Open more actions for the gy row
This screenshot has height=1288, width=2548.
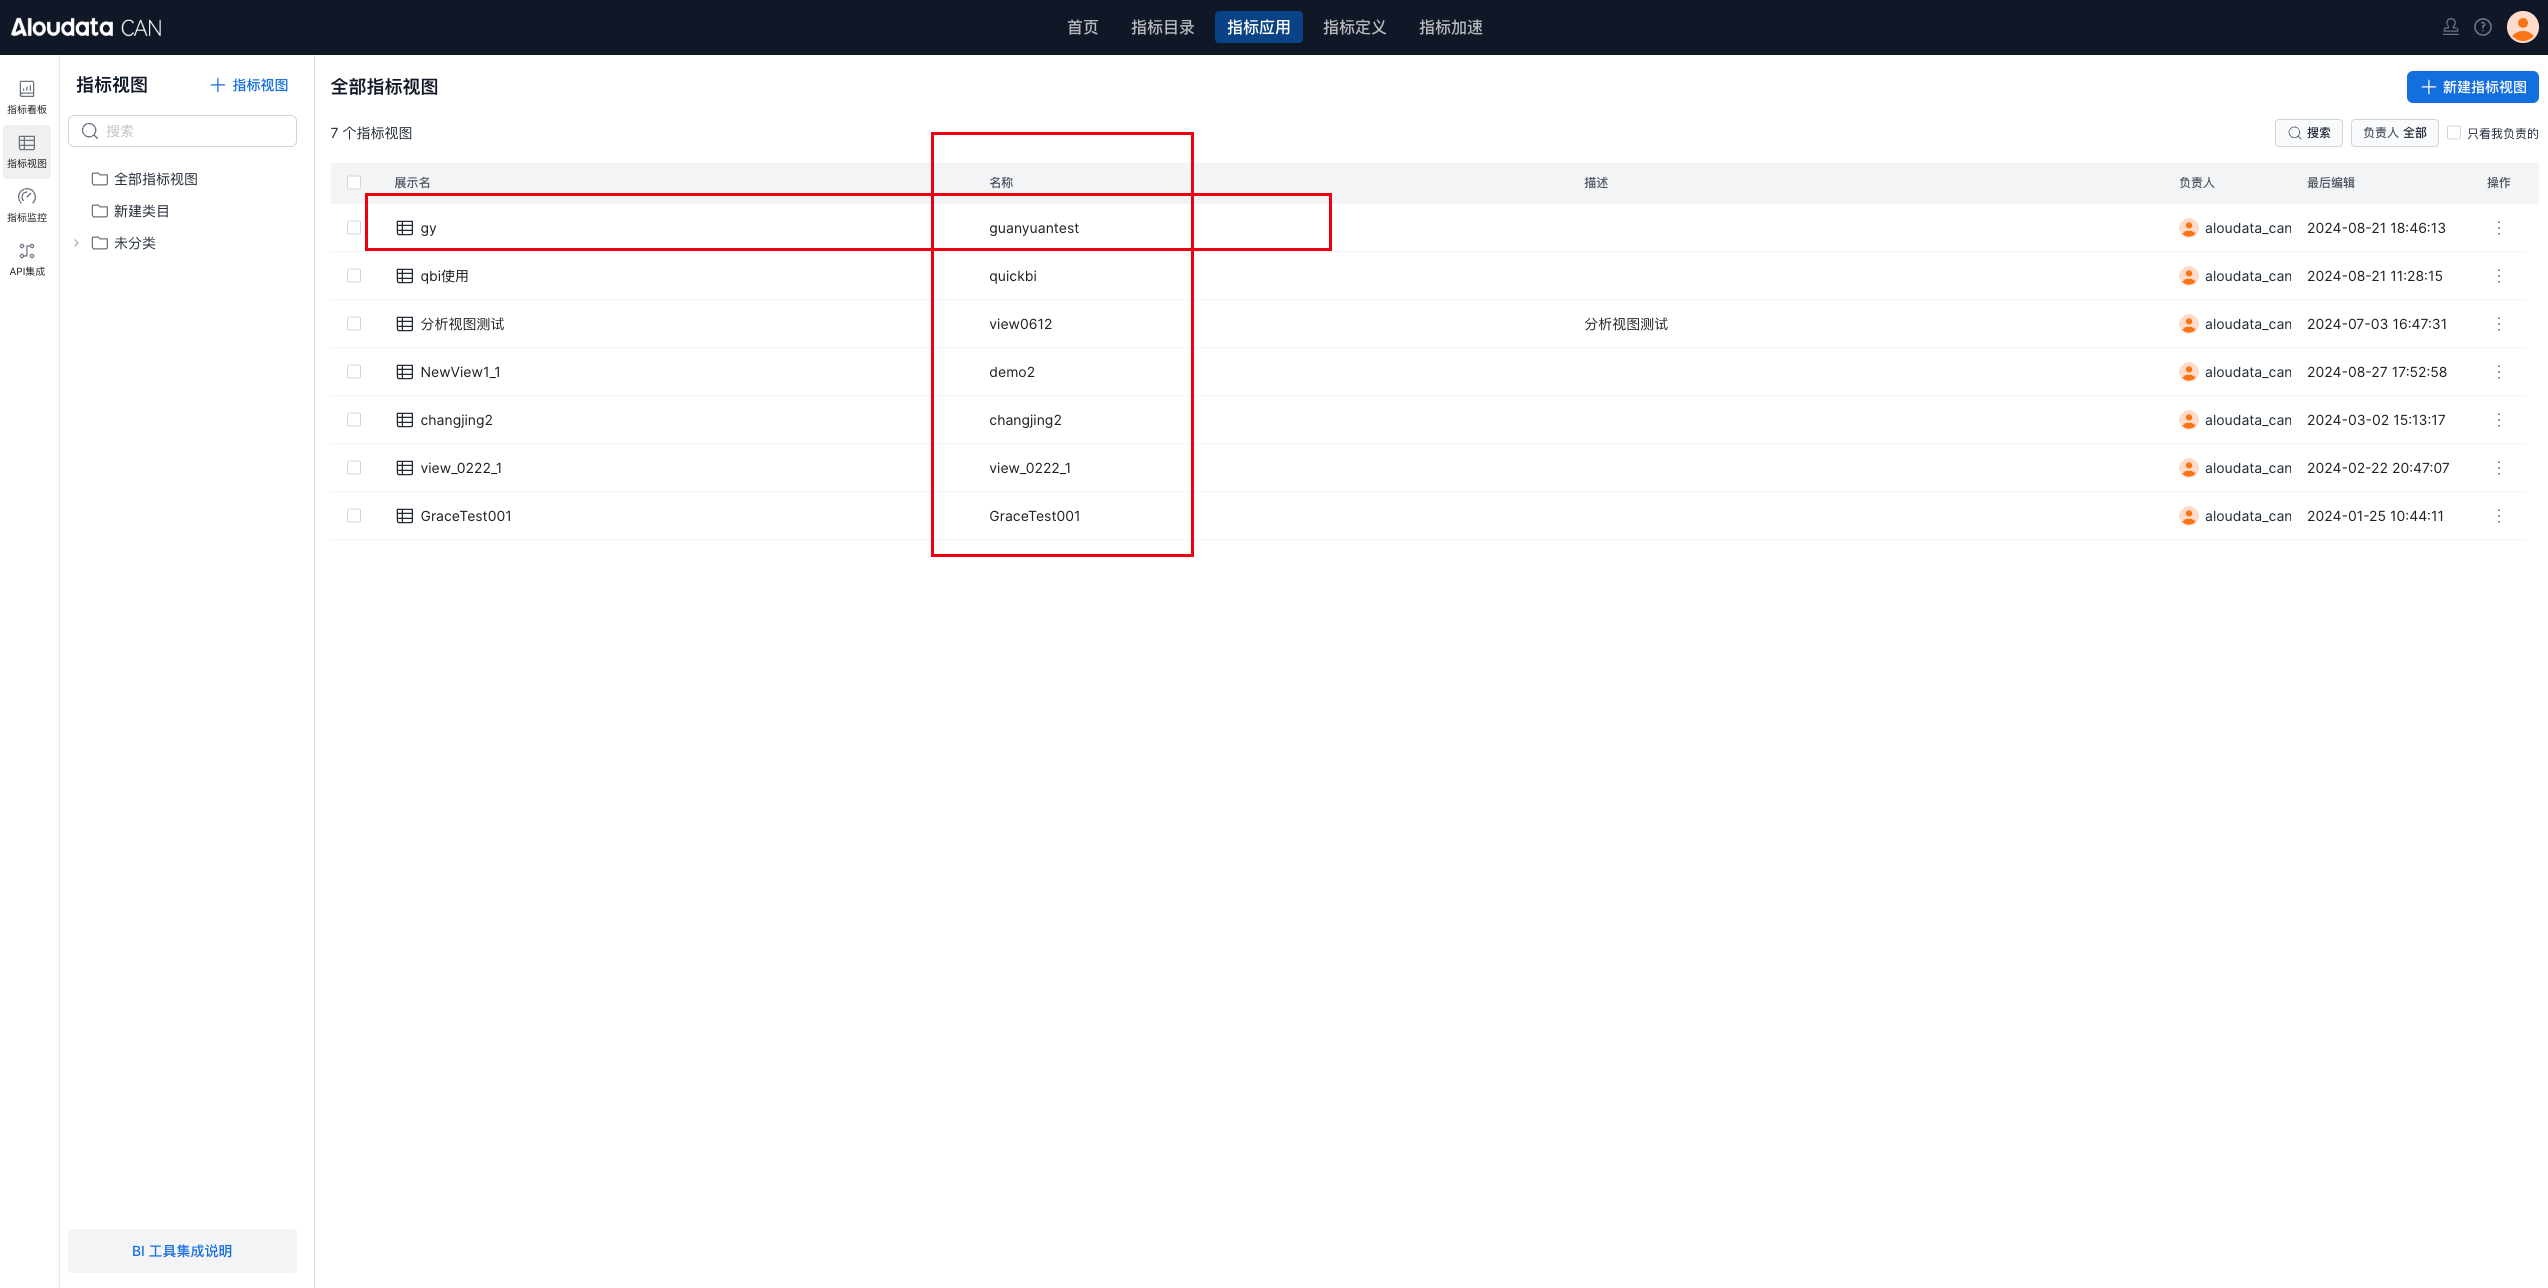tap(2498, 228)
